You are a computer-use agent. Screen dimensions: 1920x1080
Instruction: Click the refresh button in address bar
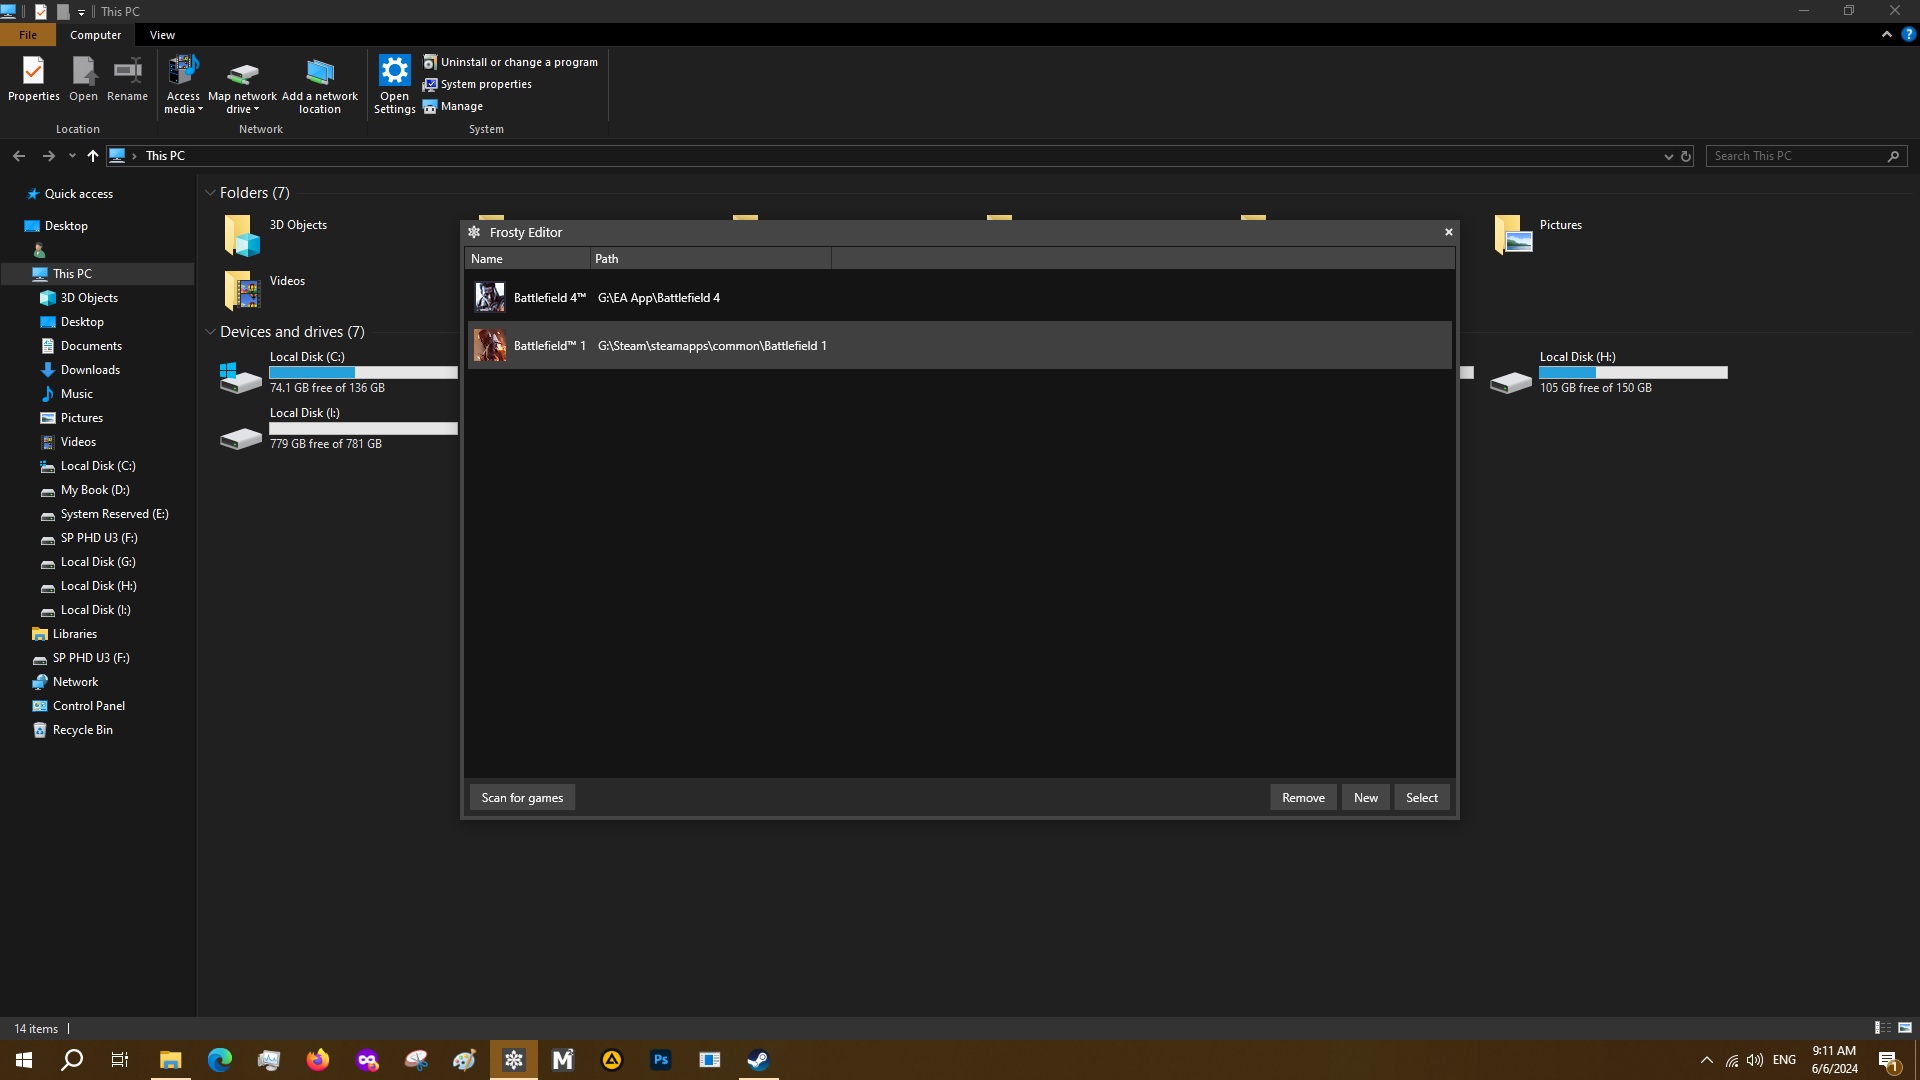[1686, 156]
